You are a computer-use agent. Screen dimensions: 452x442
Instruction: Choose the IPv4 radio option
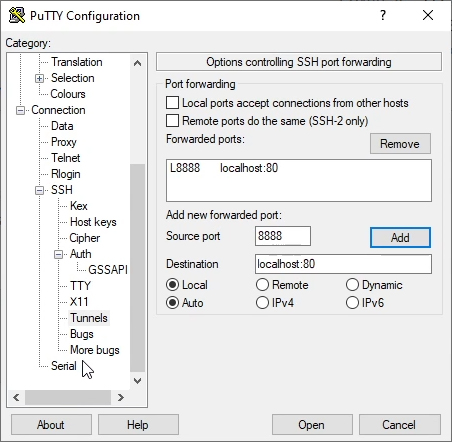coord(262,303)
